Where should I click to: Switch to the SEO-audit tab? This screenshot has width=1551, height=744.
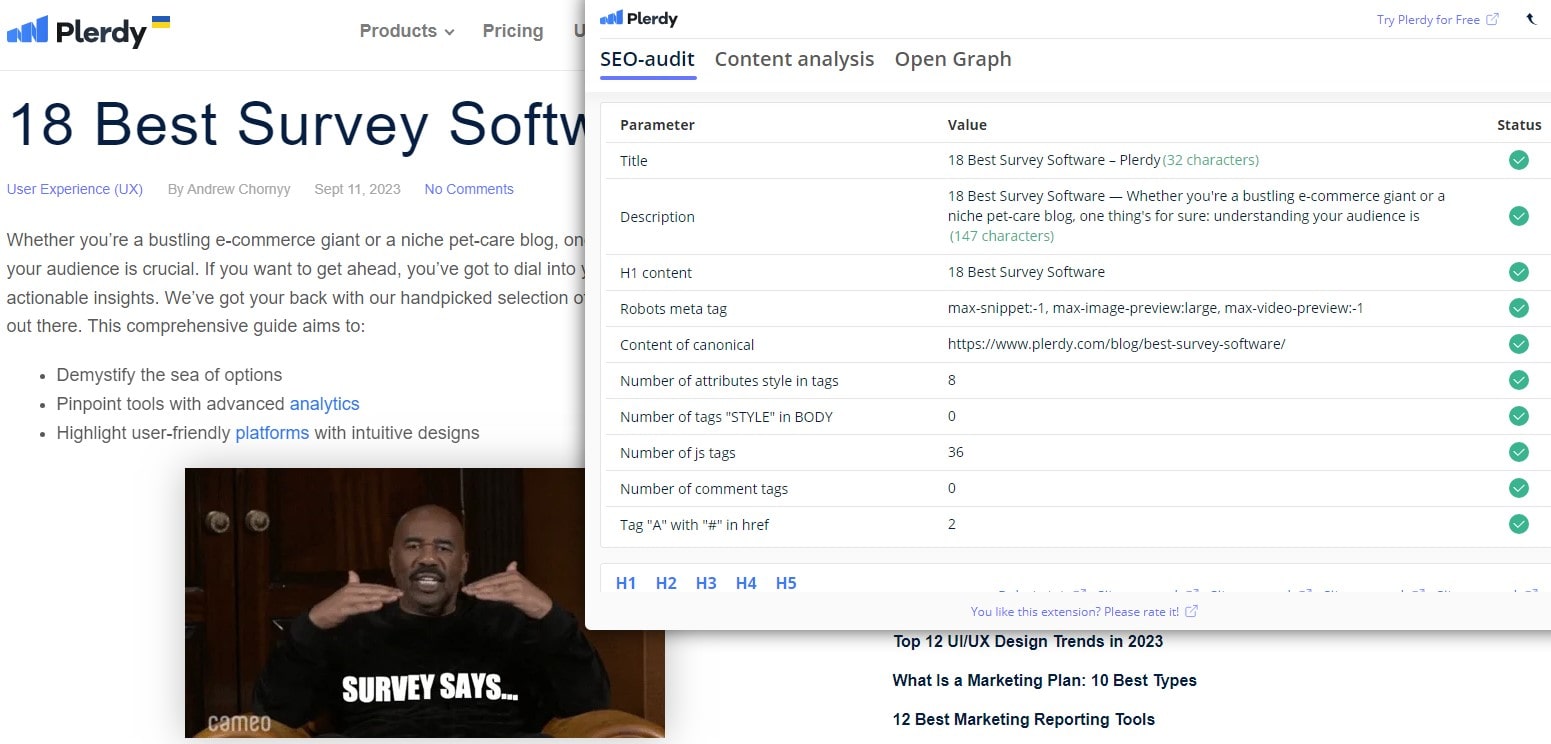[647, 59]
